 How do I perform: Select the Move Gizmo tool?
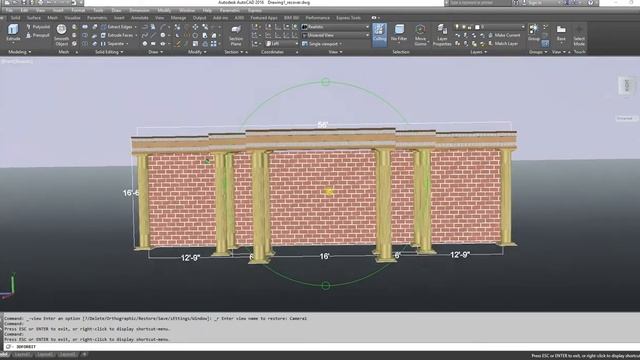pos(420,35)
